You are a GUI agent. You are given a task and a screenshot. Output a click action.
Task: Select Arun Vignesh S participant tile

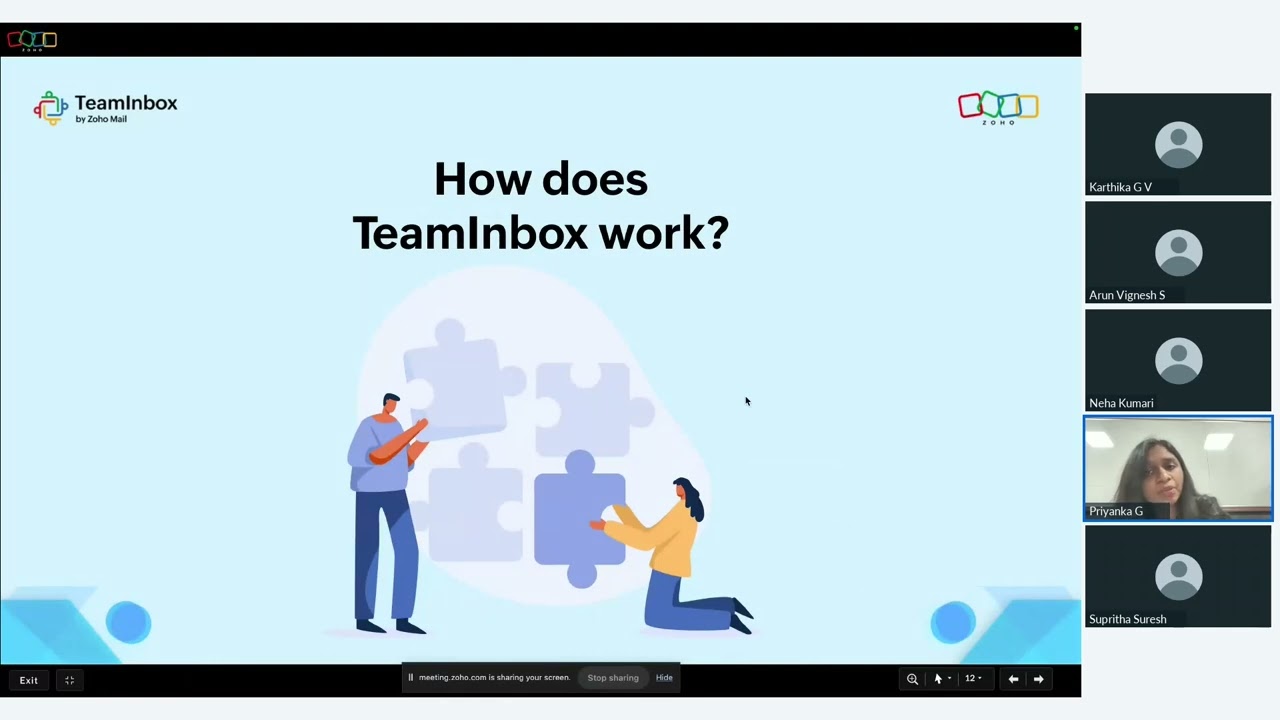(x=1178, y=252)
